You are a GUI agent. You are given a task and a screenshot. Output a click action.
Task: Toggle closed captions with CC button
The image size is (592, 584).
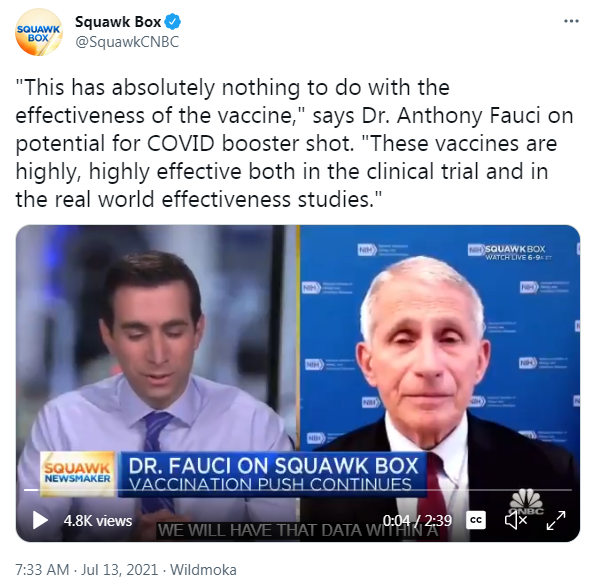pyautogui.click(x=476, y=520)
